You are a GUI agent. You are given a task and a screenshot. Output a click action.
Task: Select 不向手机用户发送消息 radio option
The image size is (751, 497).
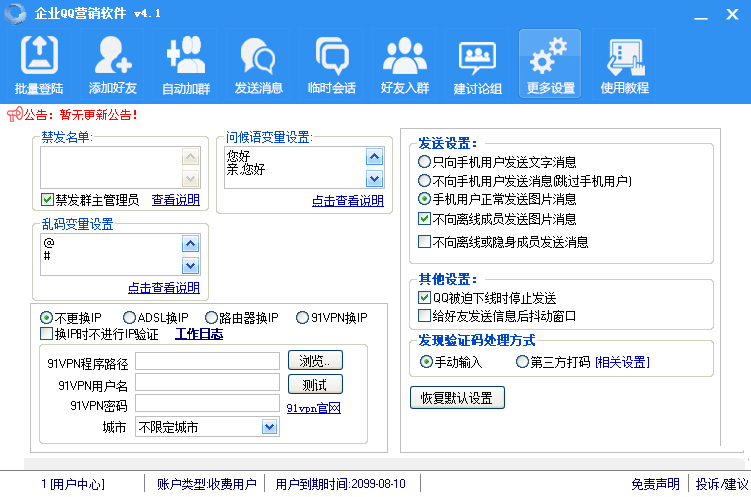(424, 181)
